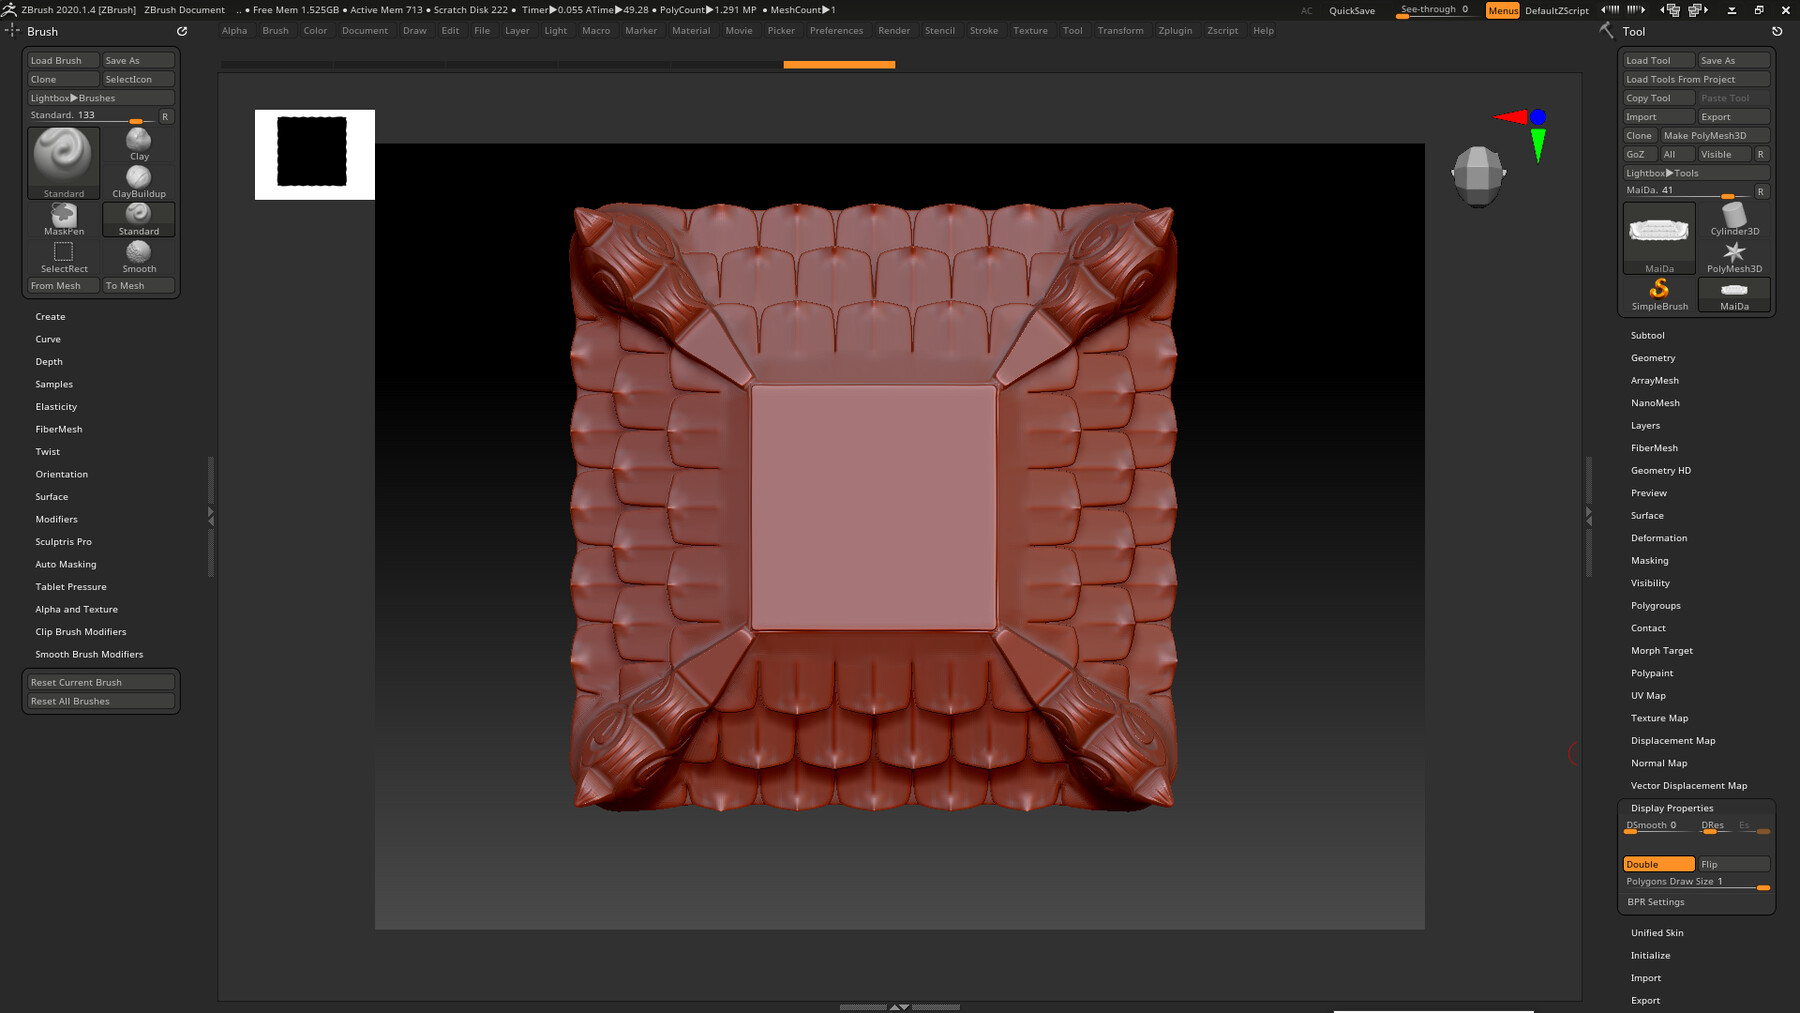Click the bottom tray divider arrows

[x=899, y=1007]
